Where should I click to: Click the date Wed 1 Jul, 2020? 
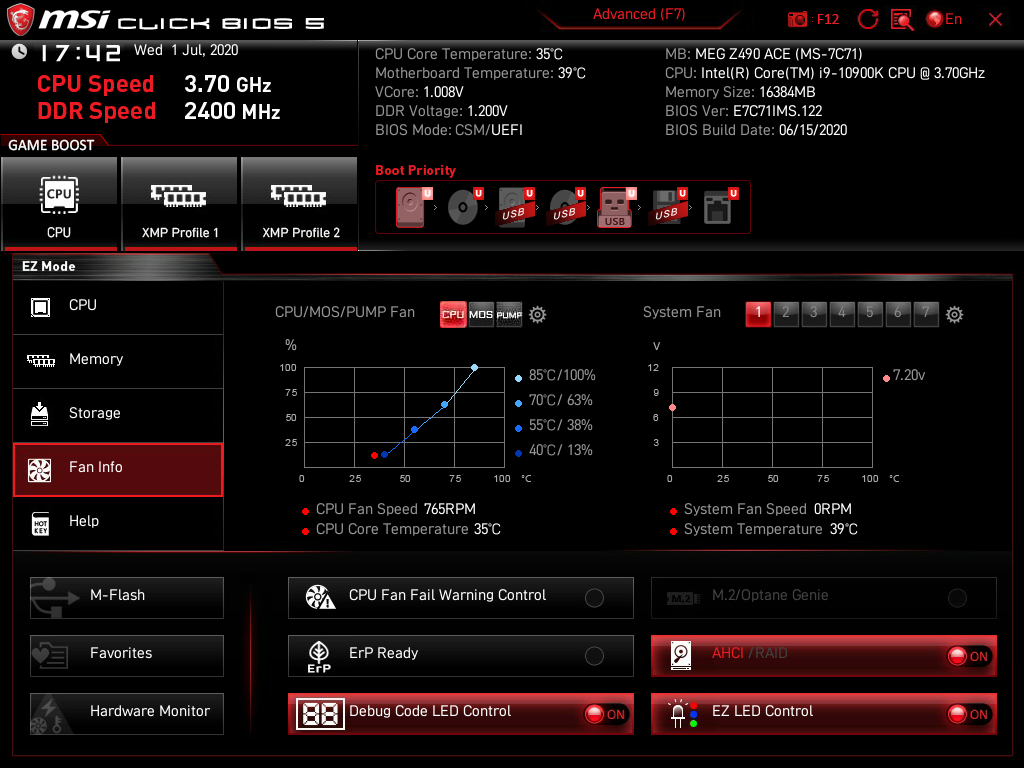[186, 50]
